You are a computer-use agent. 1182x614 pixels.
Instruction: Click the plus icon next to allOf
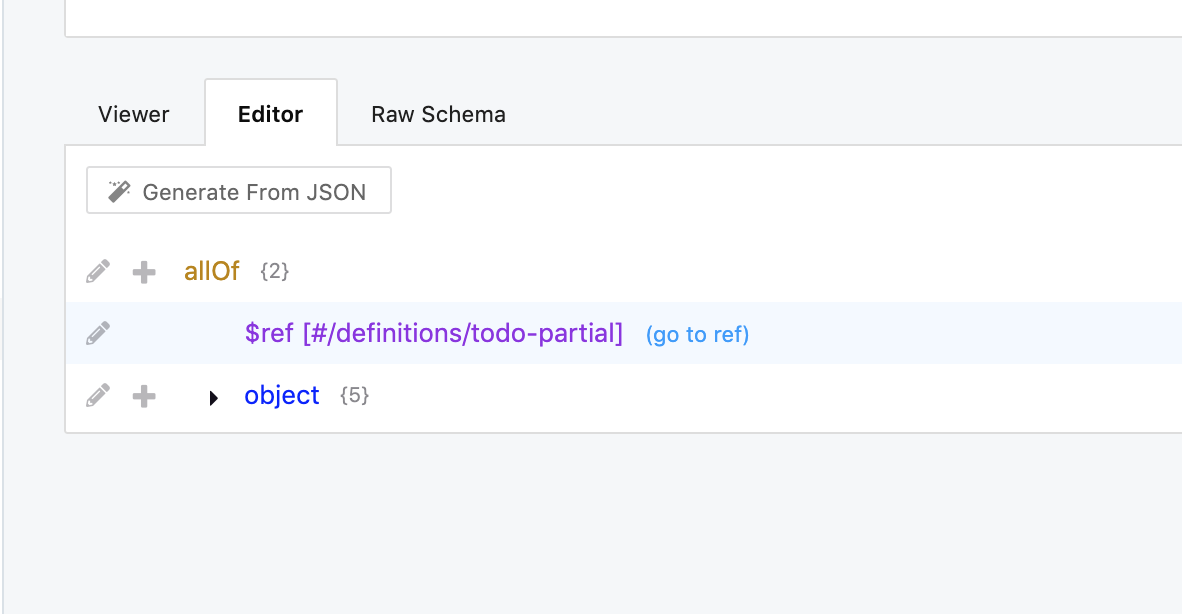(144, 272)
